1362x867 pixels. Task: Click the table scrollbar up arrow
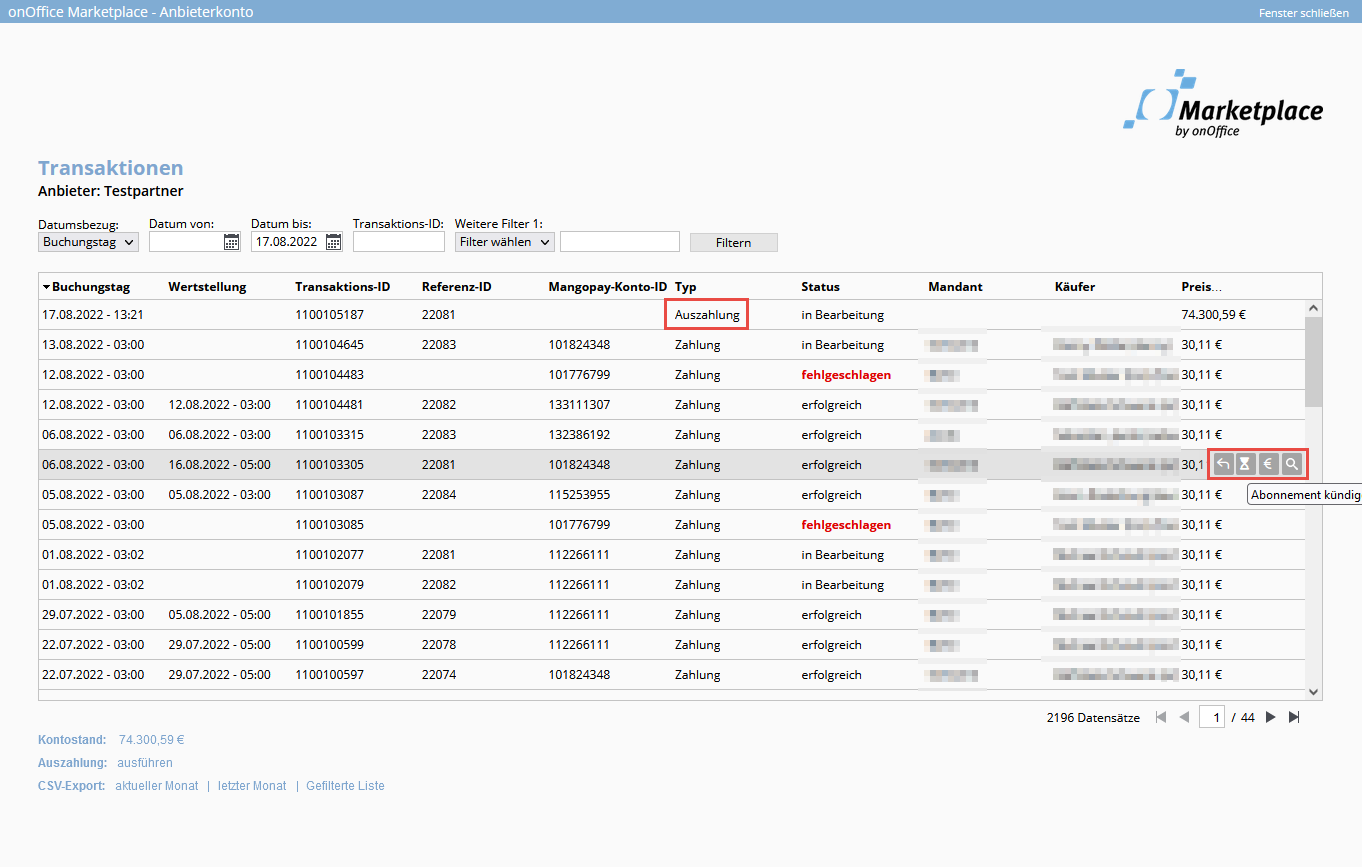(1314, 309)
